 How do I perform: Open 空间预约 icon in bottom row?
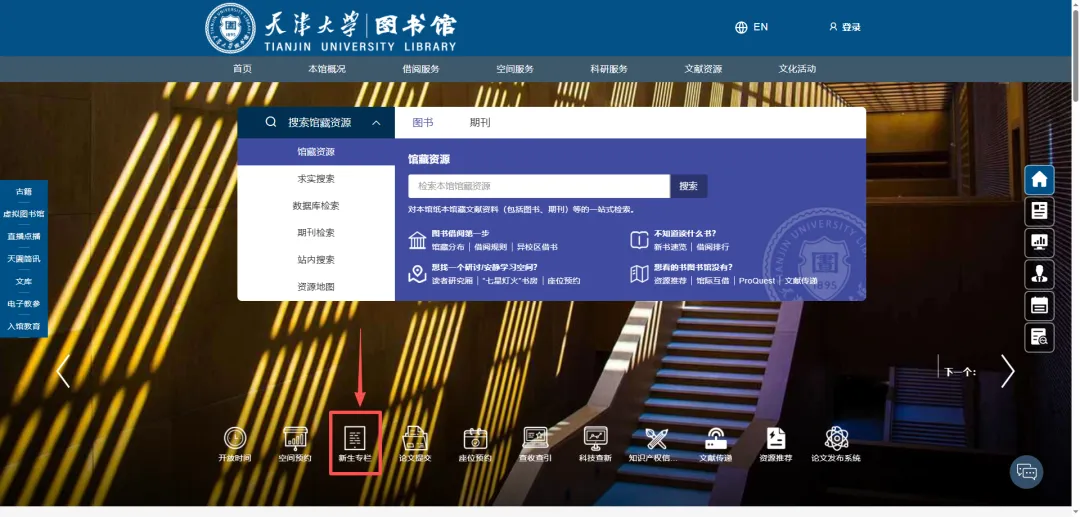pyautogui.click(x=295, y=439)
